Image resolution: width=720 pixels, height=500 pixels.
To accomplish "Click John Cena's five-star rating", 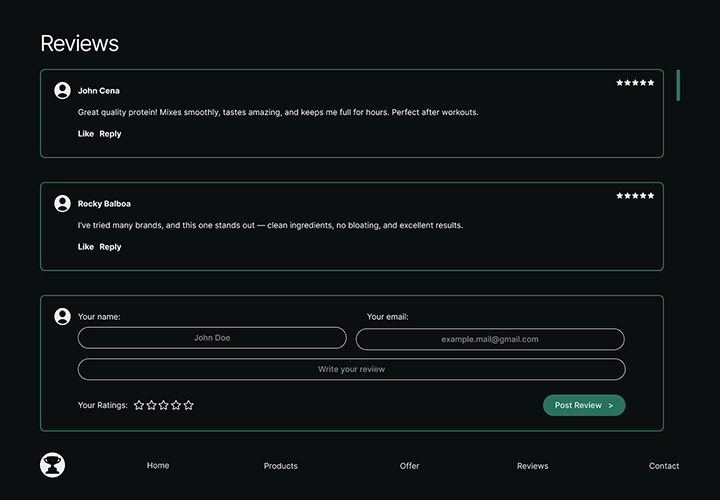I will [635, 83].
